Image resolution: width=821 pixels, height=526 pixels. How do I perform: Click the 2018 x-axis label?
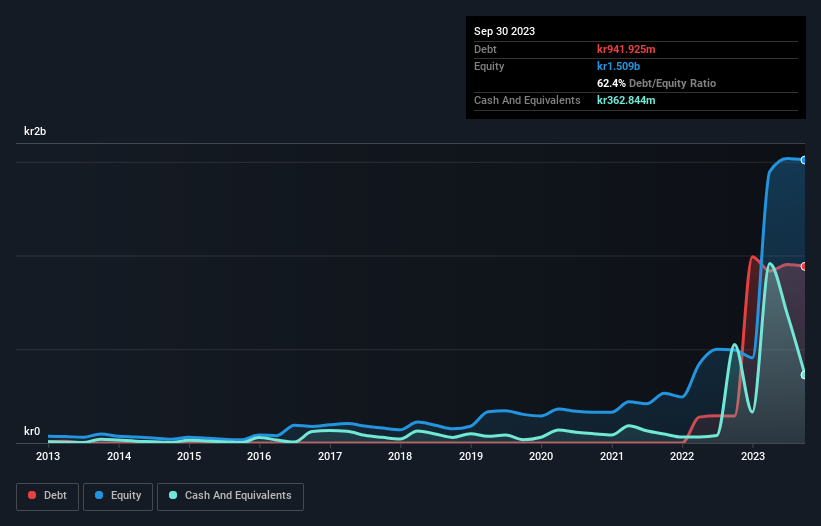(x=400, y=456)
